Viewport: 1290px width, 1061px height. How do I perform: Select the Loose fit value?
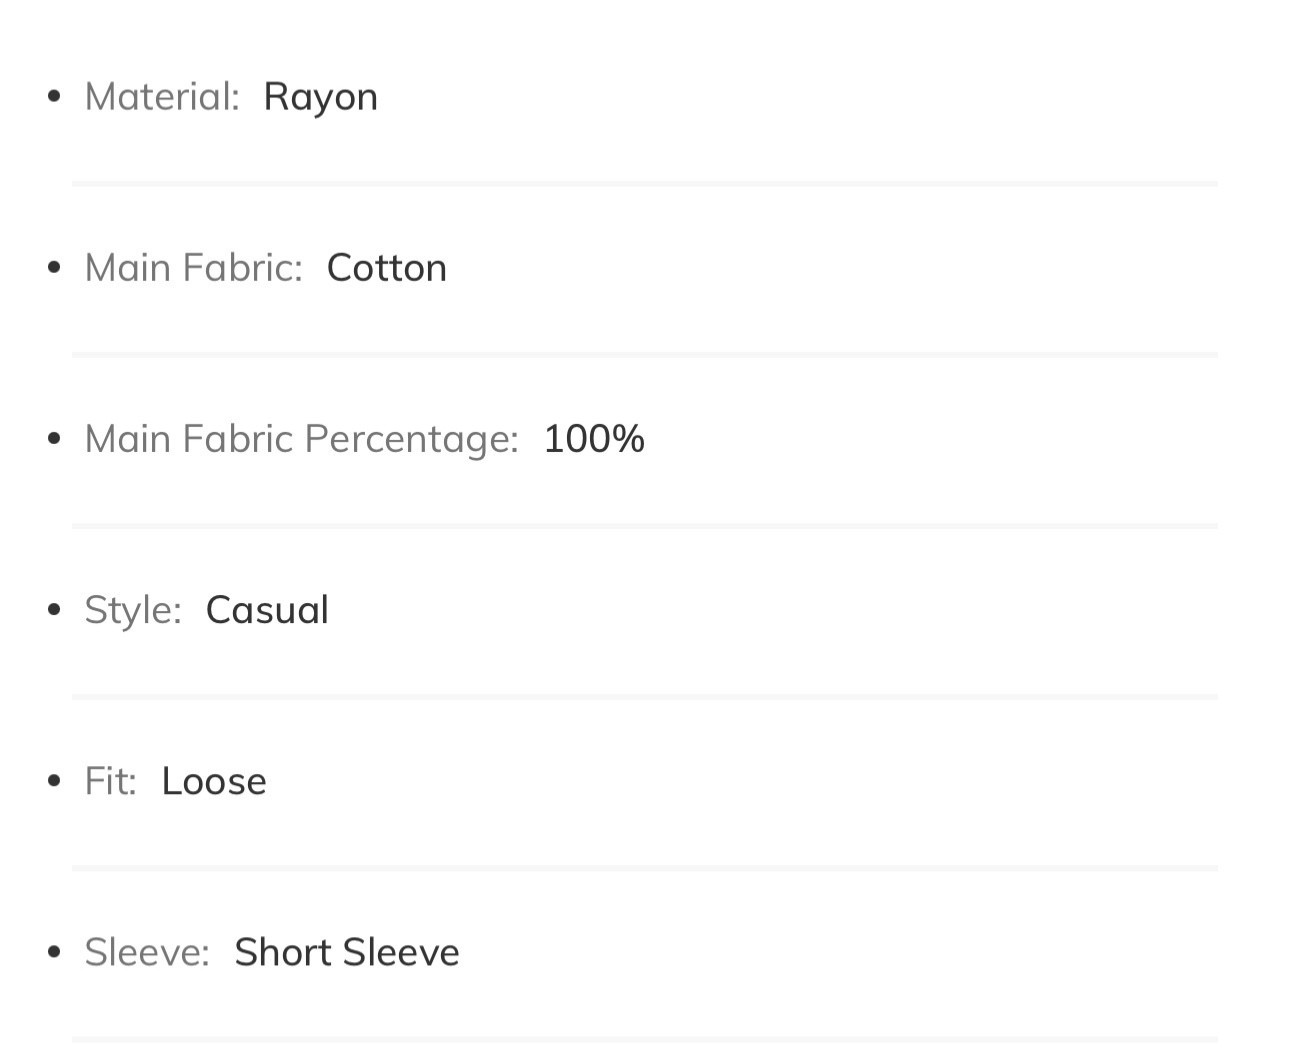click(x=214, y=781)
